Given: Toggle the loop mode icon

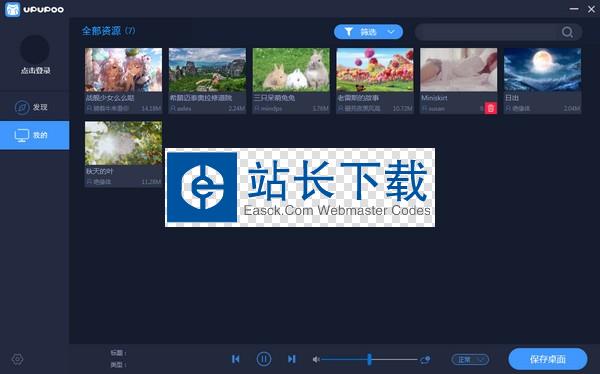Looking at the screenshot, I should pos(425,359).
